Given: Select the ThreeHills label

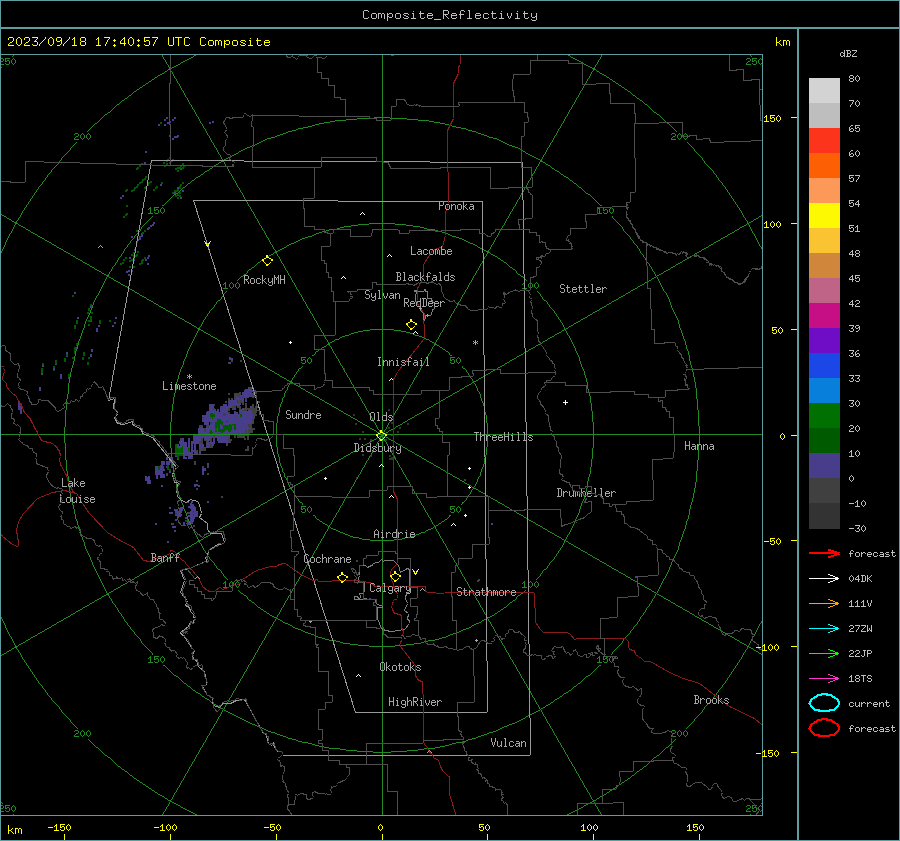Looking at the screenshot, I should [x=503, y=437].
